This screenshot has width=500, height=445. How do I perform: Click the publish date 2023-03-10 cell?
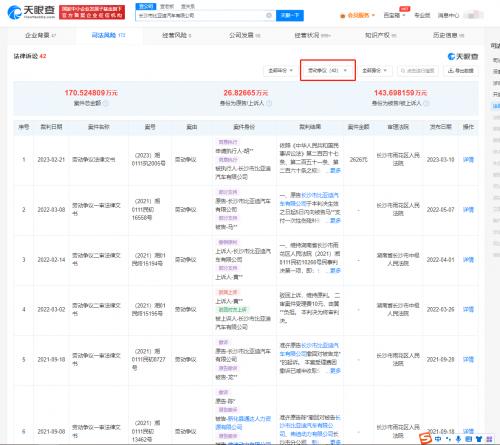point(440,160)
